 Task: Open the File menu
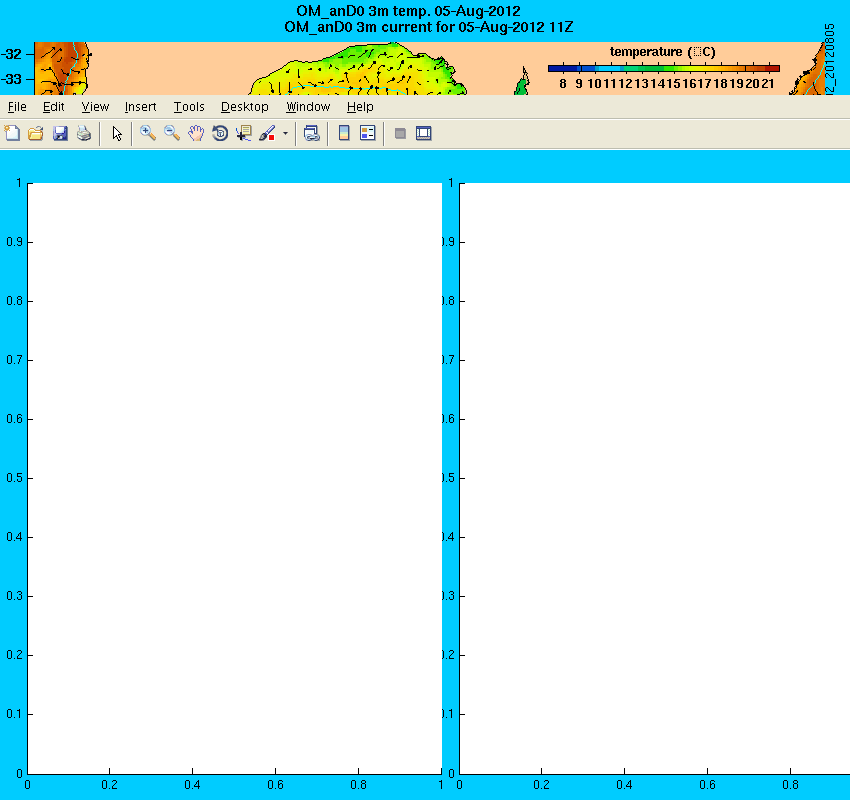(x=17, y=107)
